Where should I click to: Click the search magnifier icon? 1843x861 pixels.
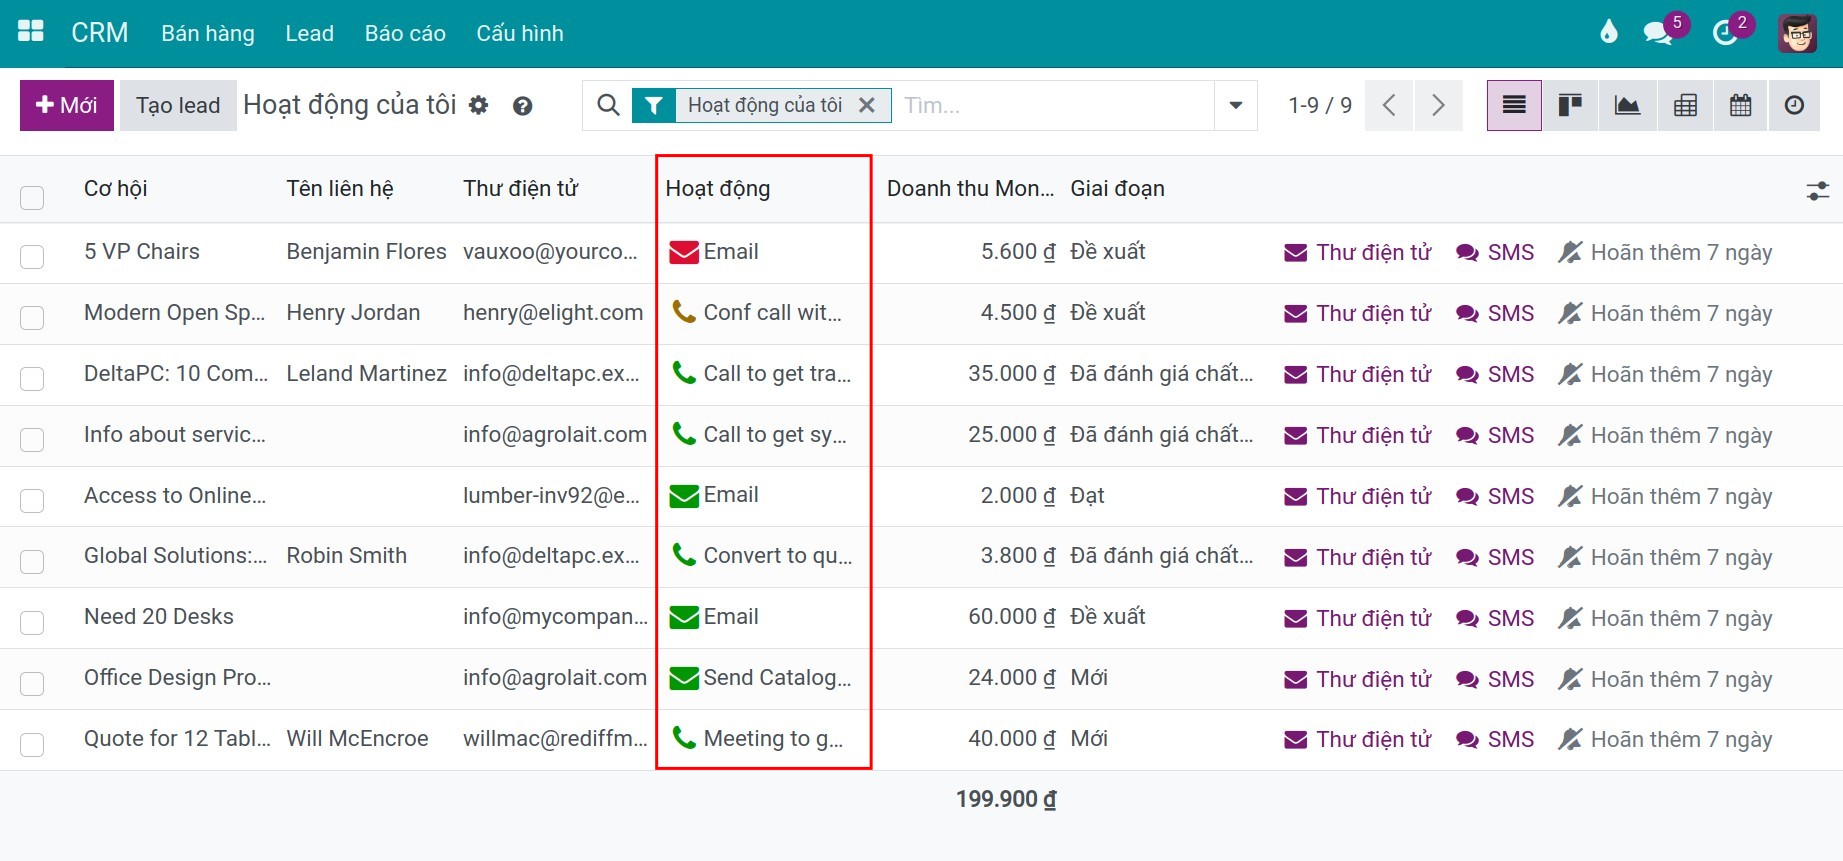point(608,105)
